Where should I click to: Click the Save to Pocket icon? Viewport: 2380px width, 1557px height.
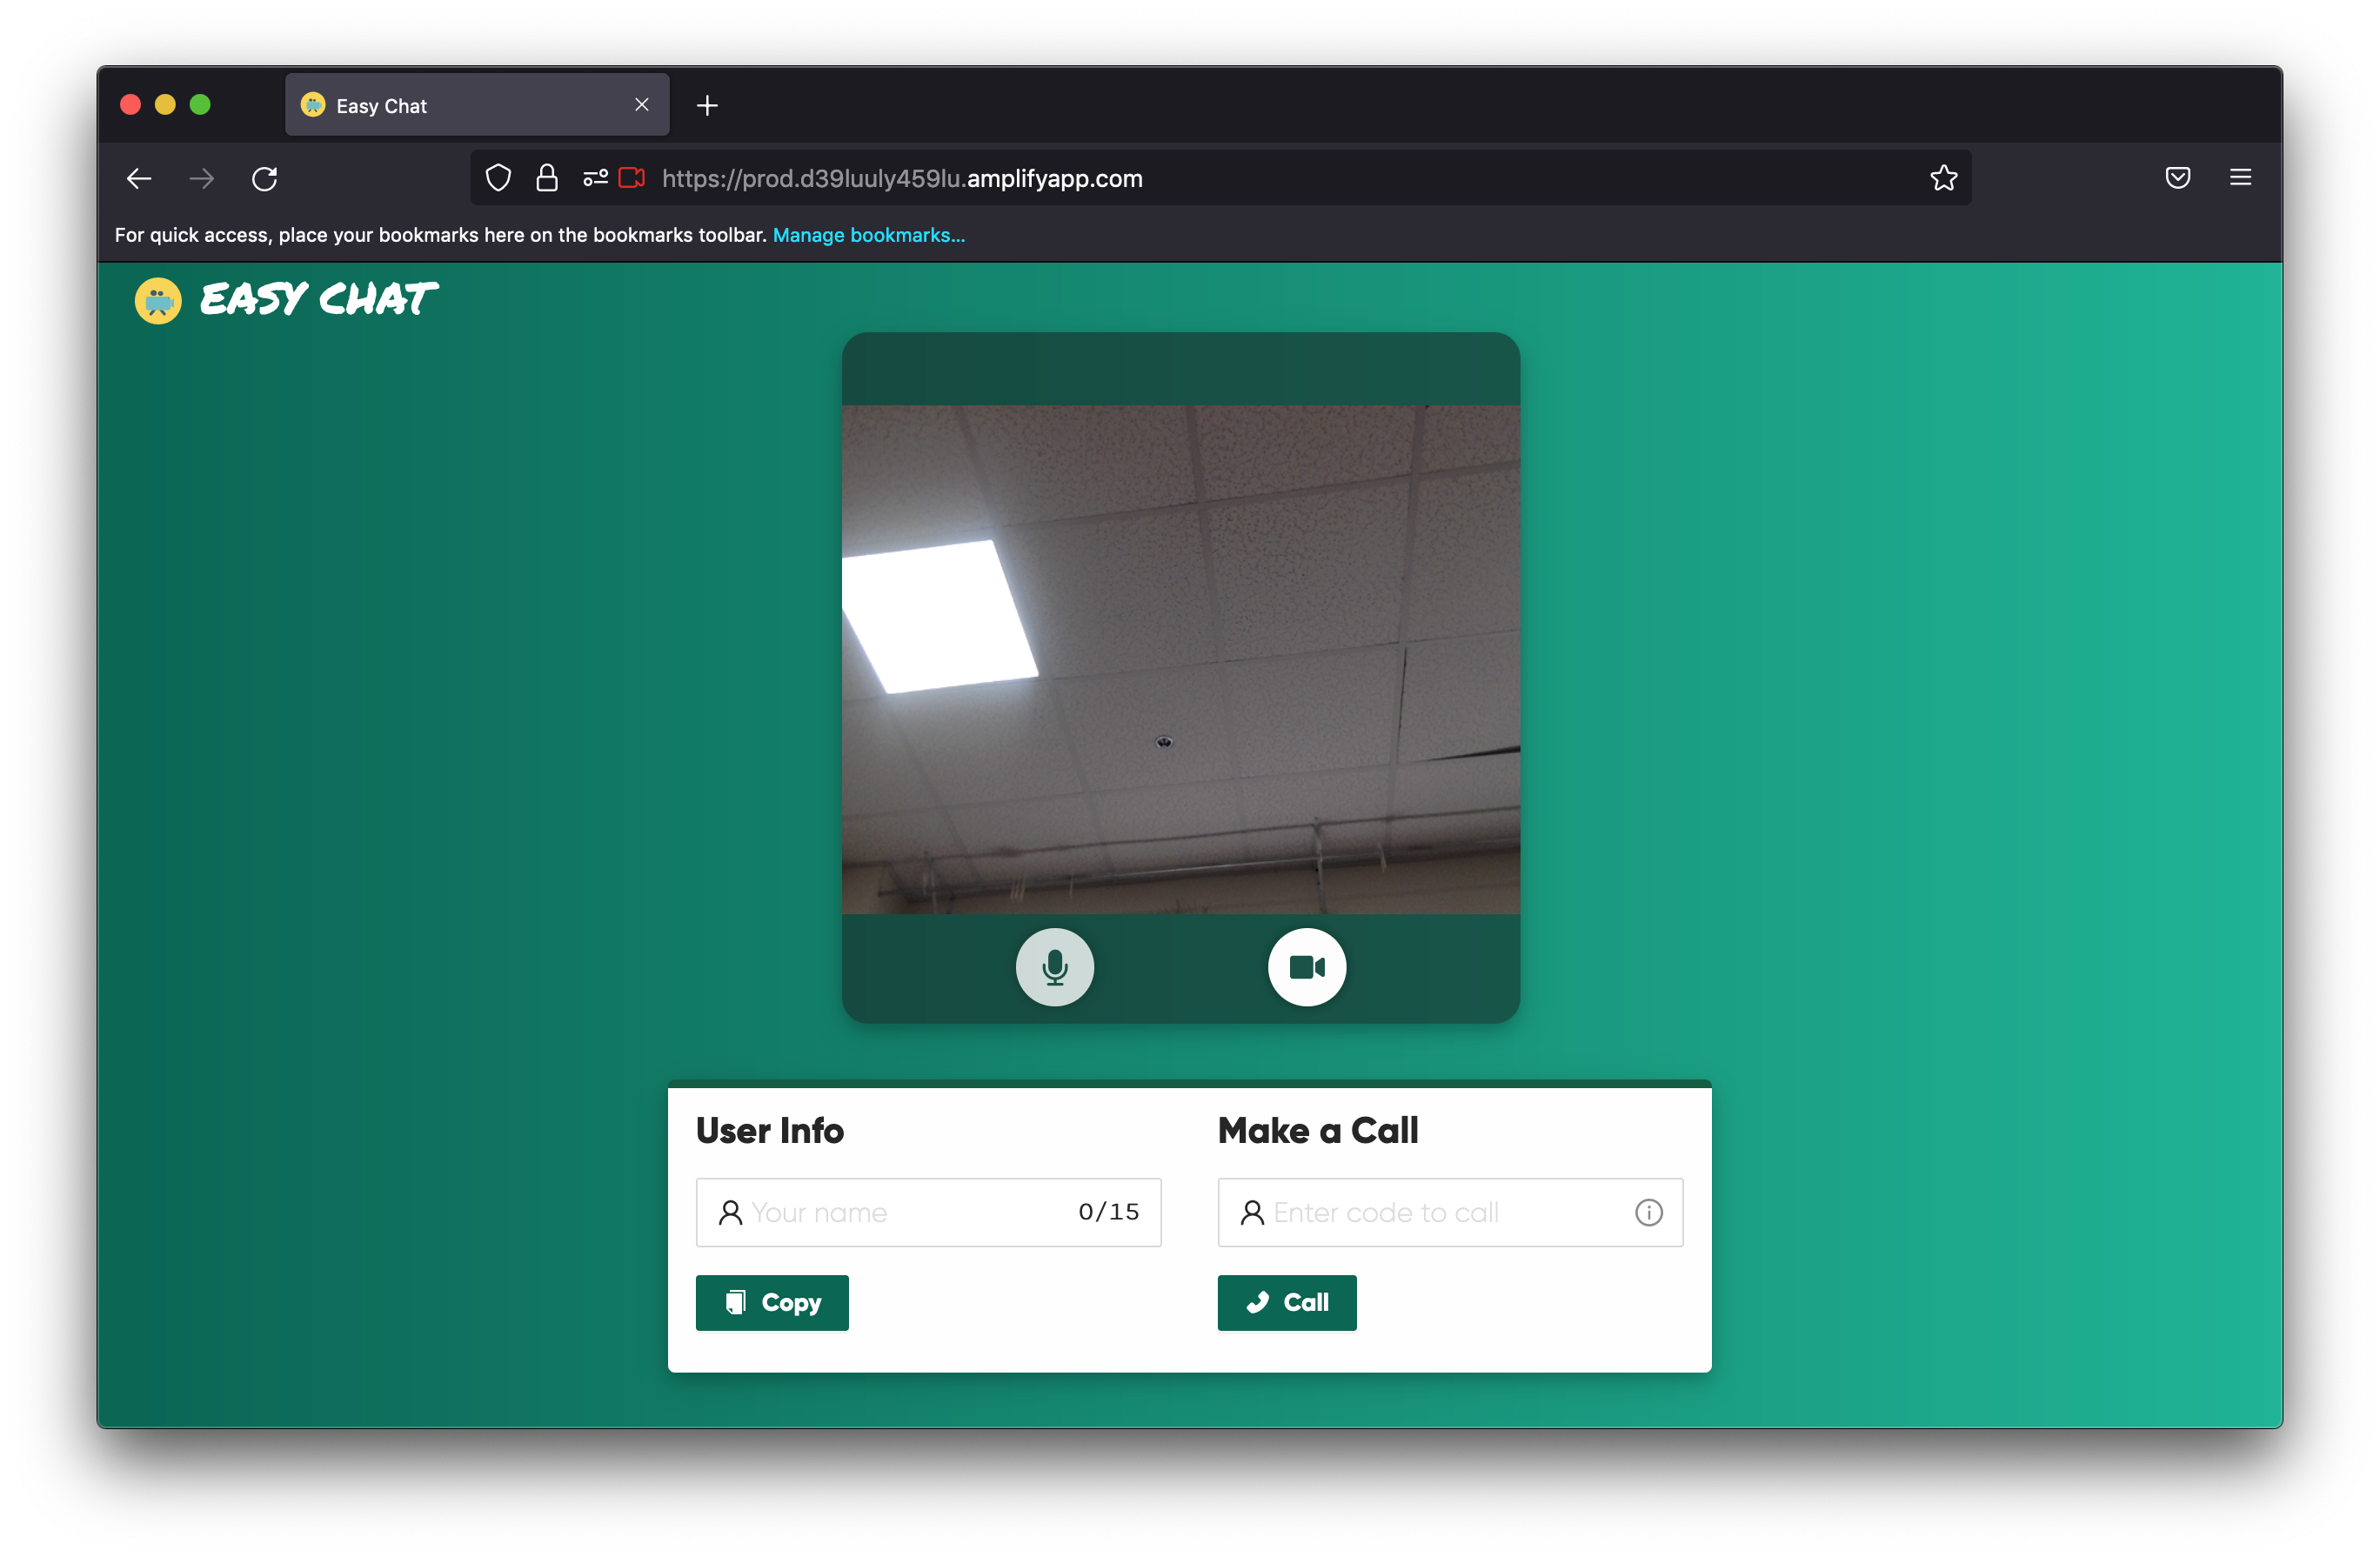click(2177, 178)
